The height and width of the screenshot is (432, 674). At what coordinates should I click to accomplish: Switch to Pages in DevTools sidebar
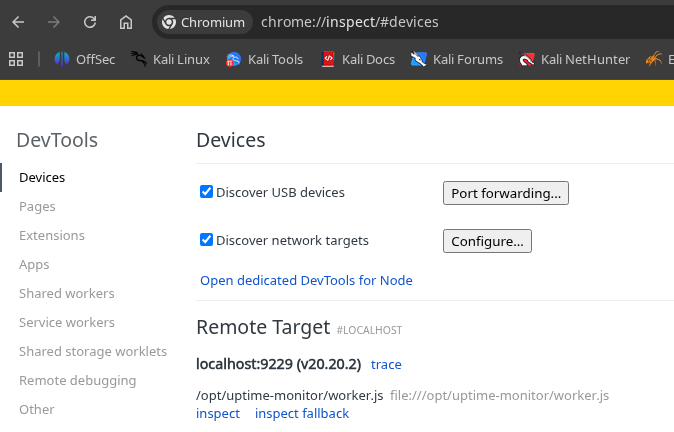[37, 207]
